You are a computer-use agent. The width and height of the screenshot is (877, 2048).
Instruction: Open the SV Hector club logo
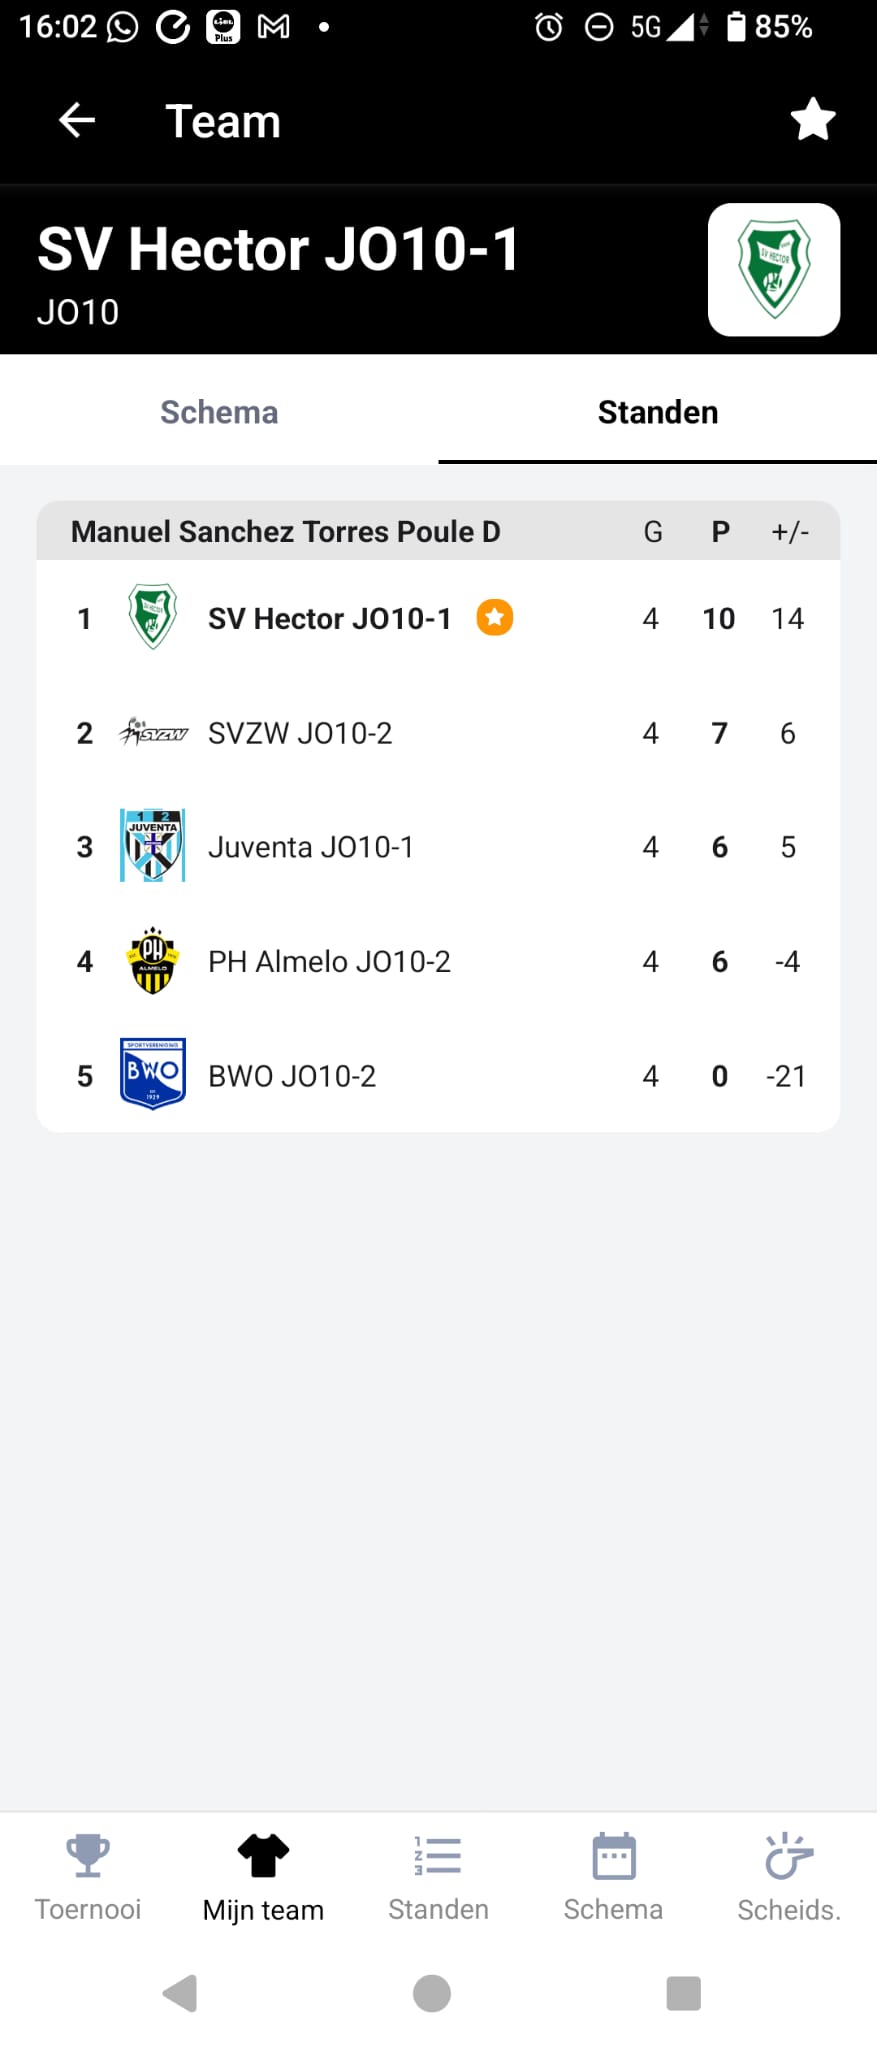tap(774, 270)
